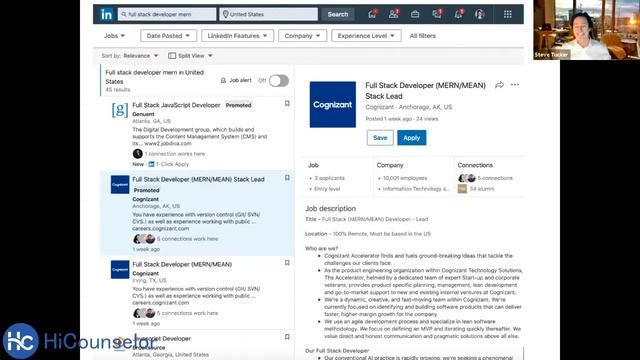Open the Notifications bell icon
This screenshot has width=640, height=360.
click(458, 14)
